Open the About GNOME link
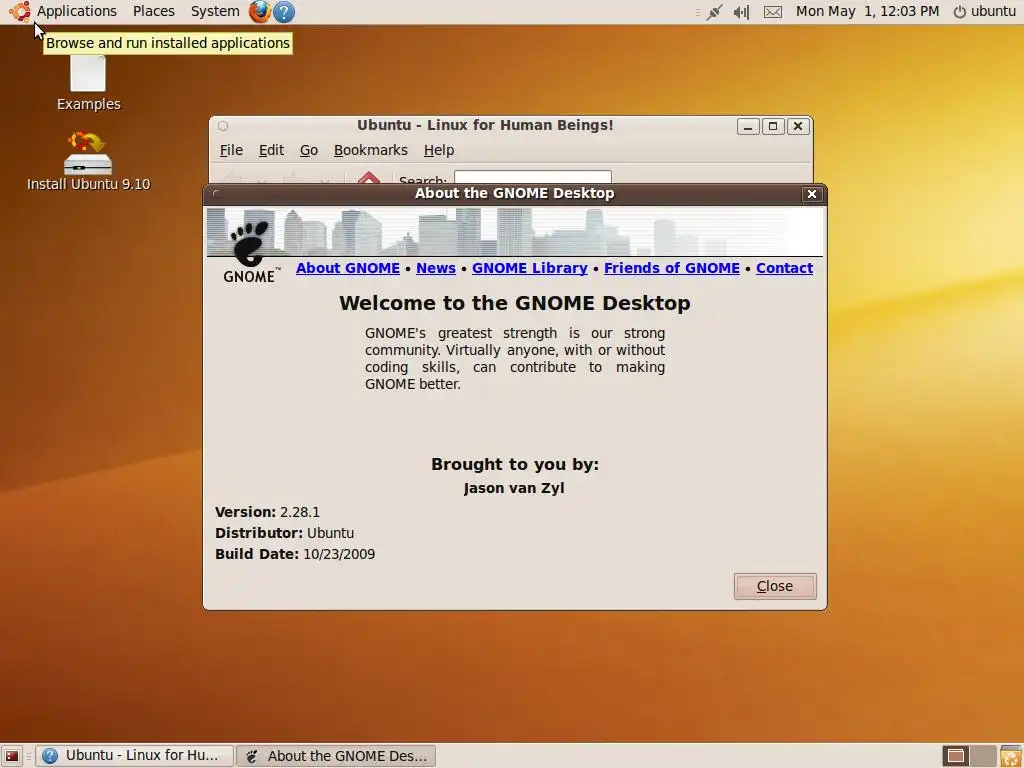This screenshot has height=768, width=1024. pyautogui.click(x=347, y=268)
